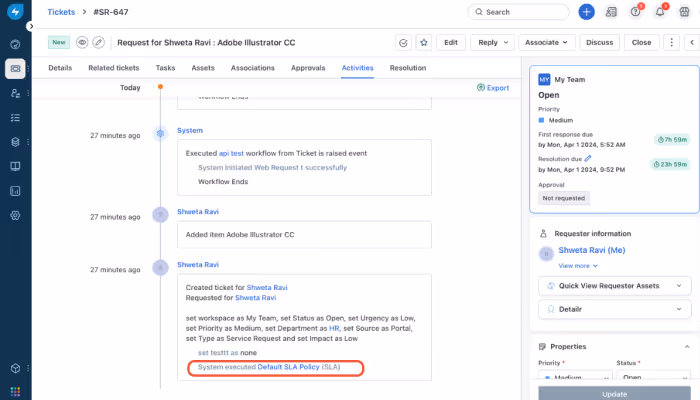Switch to the Assets tab
Screen dimensions: 700x400
pos(203,68)
